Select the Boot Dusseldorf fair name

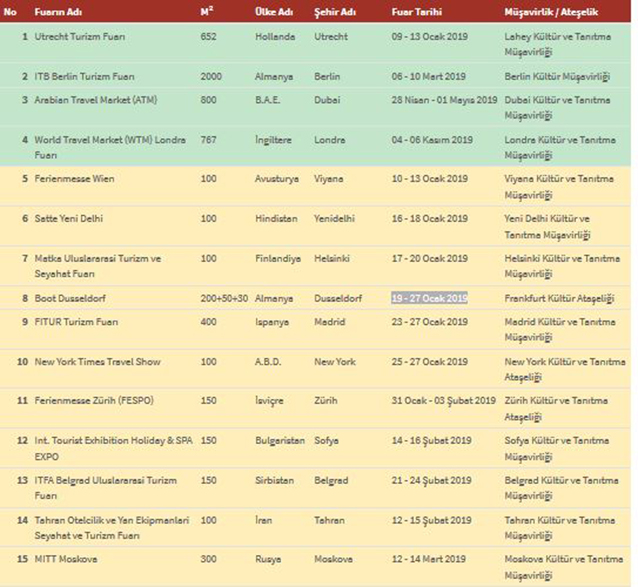(x=73, y=298)
